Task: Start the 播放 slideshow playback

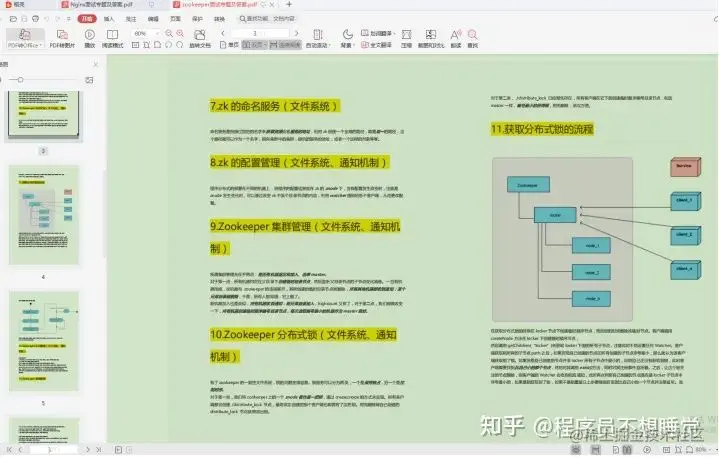Action: (x=90, y=39)
